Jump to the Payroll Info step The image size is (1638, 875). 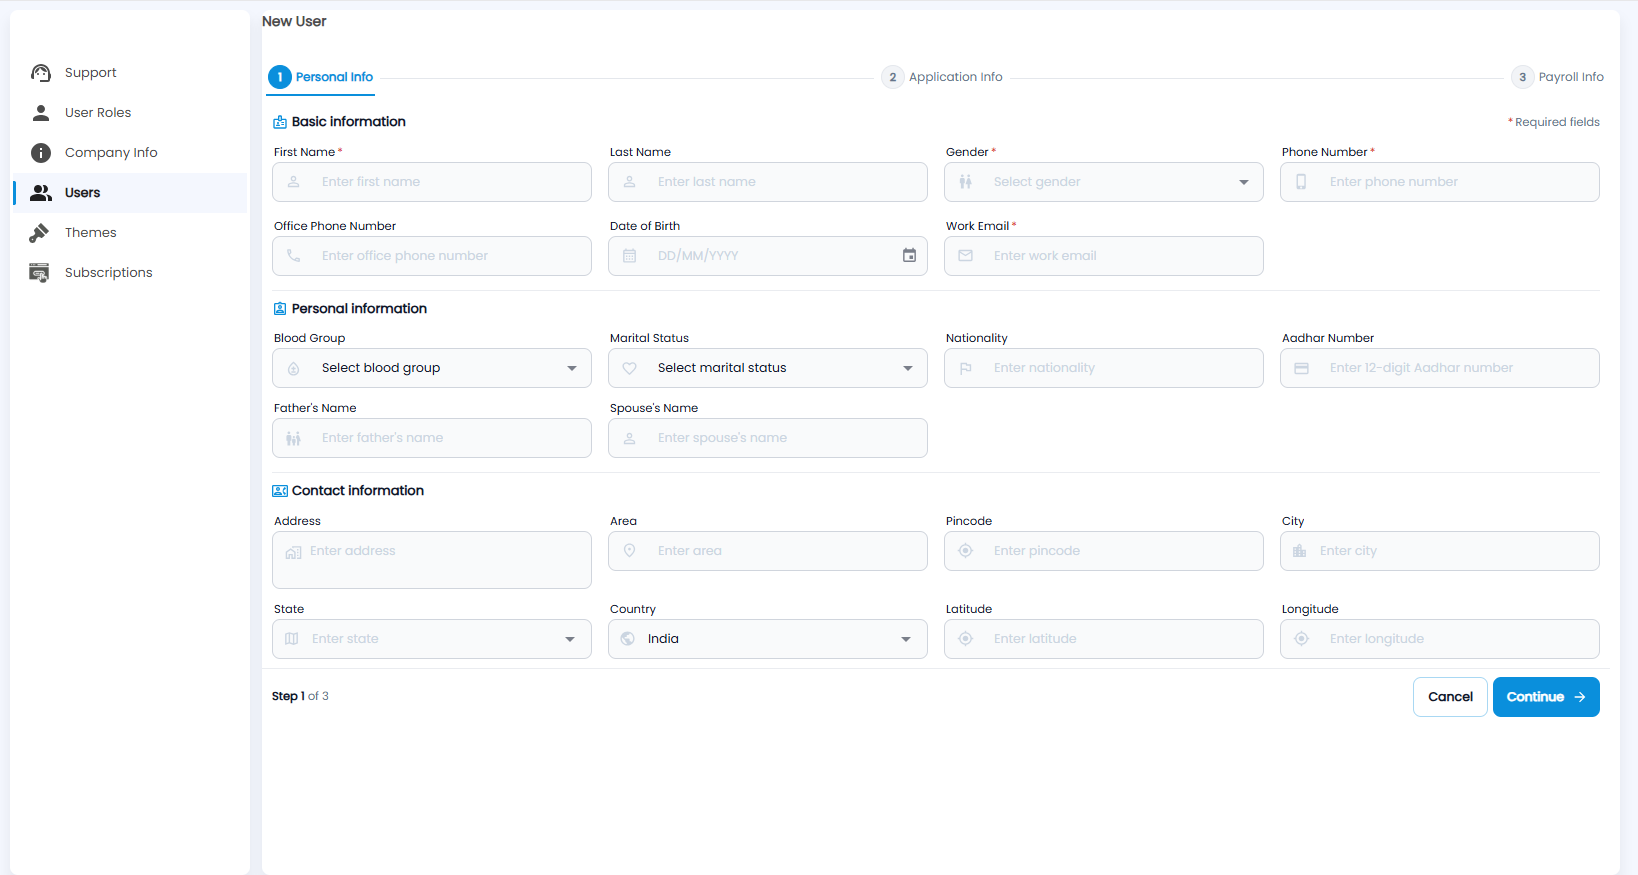coord(1558,77)
